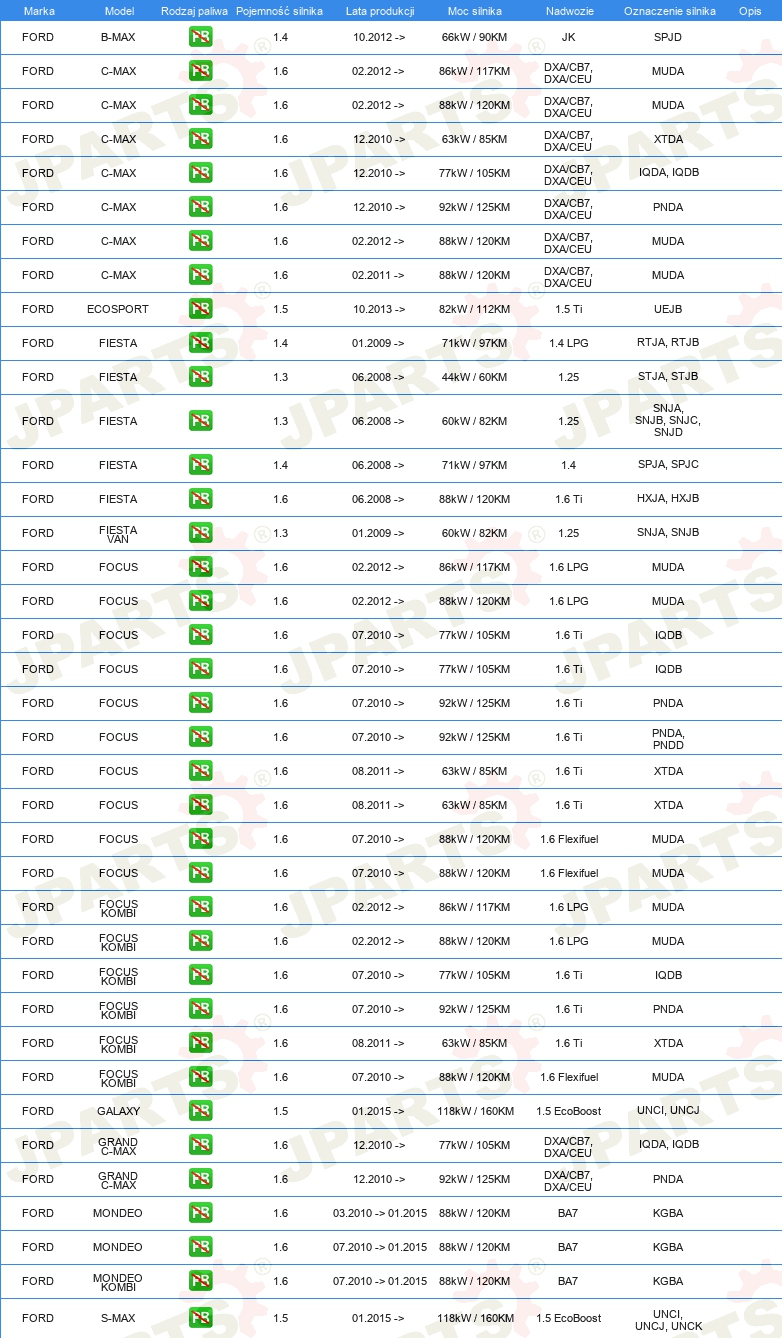Click the HXJA, HXJB engine code cell

tap(668, 499)
